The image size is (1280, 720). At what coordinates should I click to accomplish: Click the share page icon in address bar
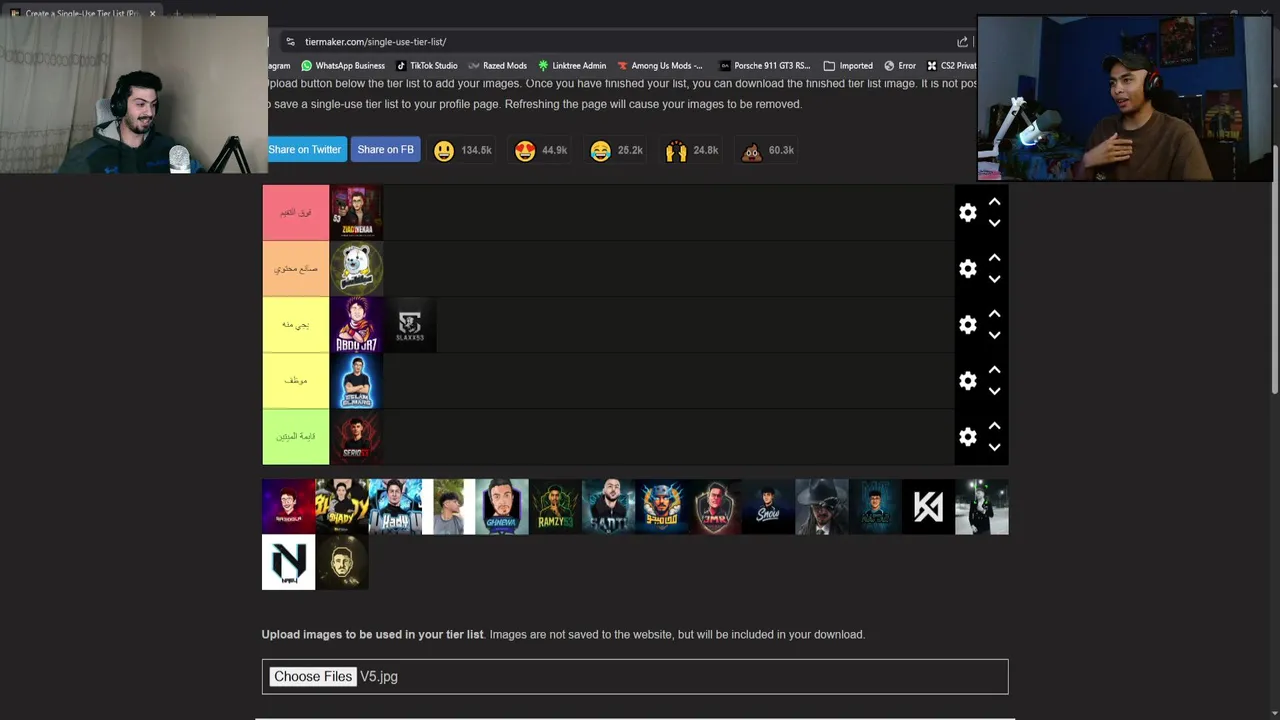point(962,42)
